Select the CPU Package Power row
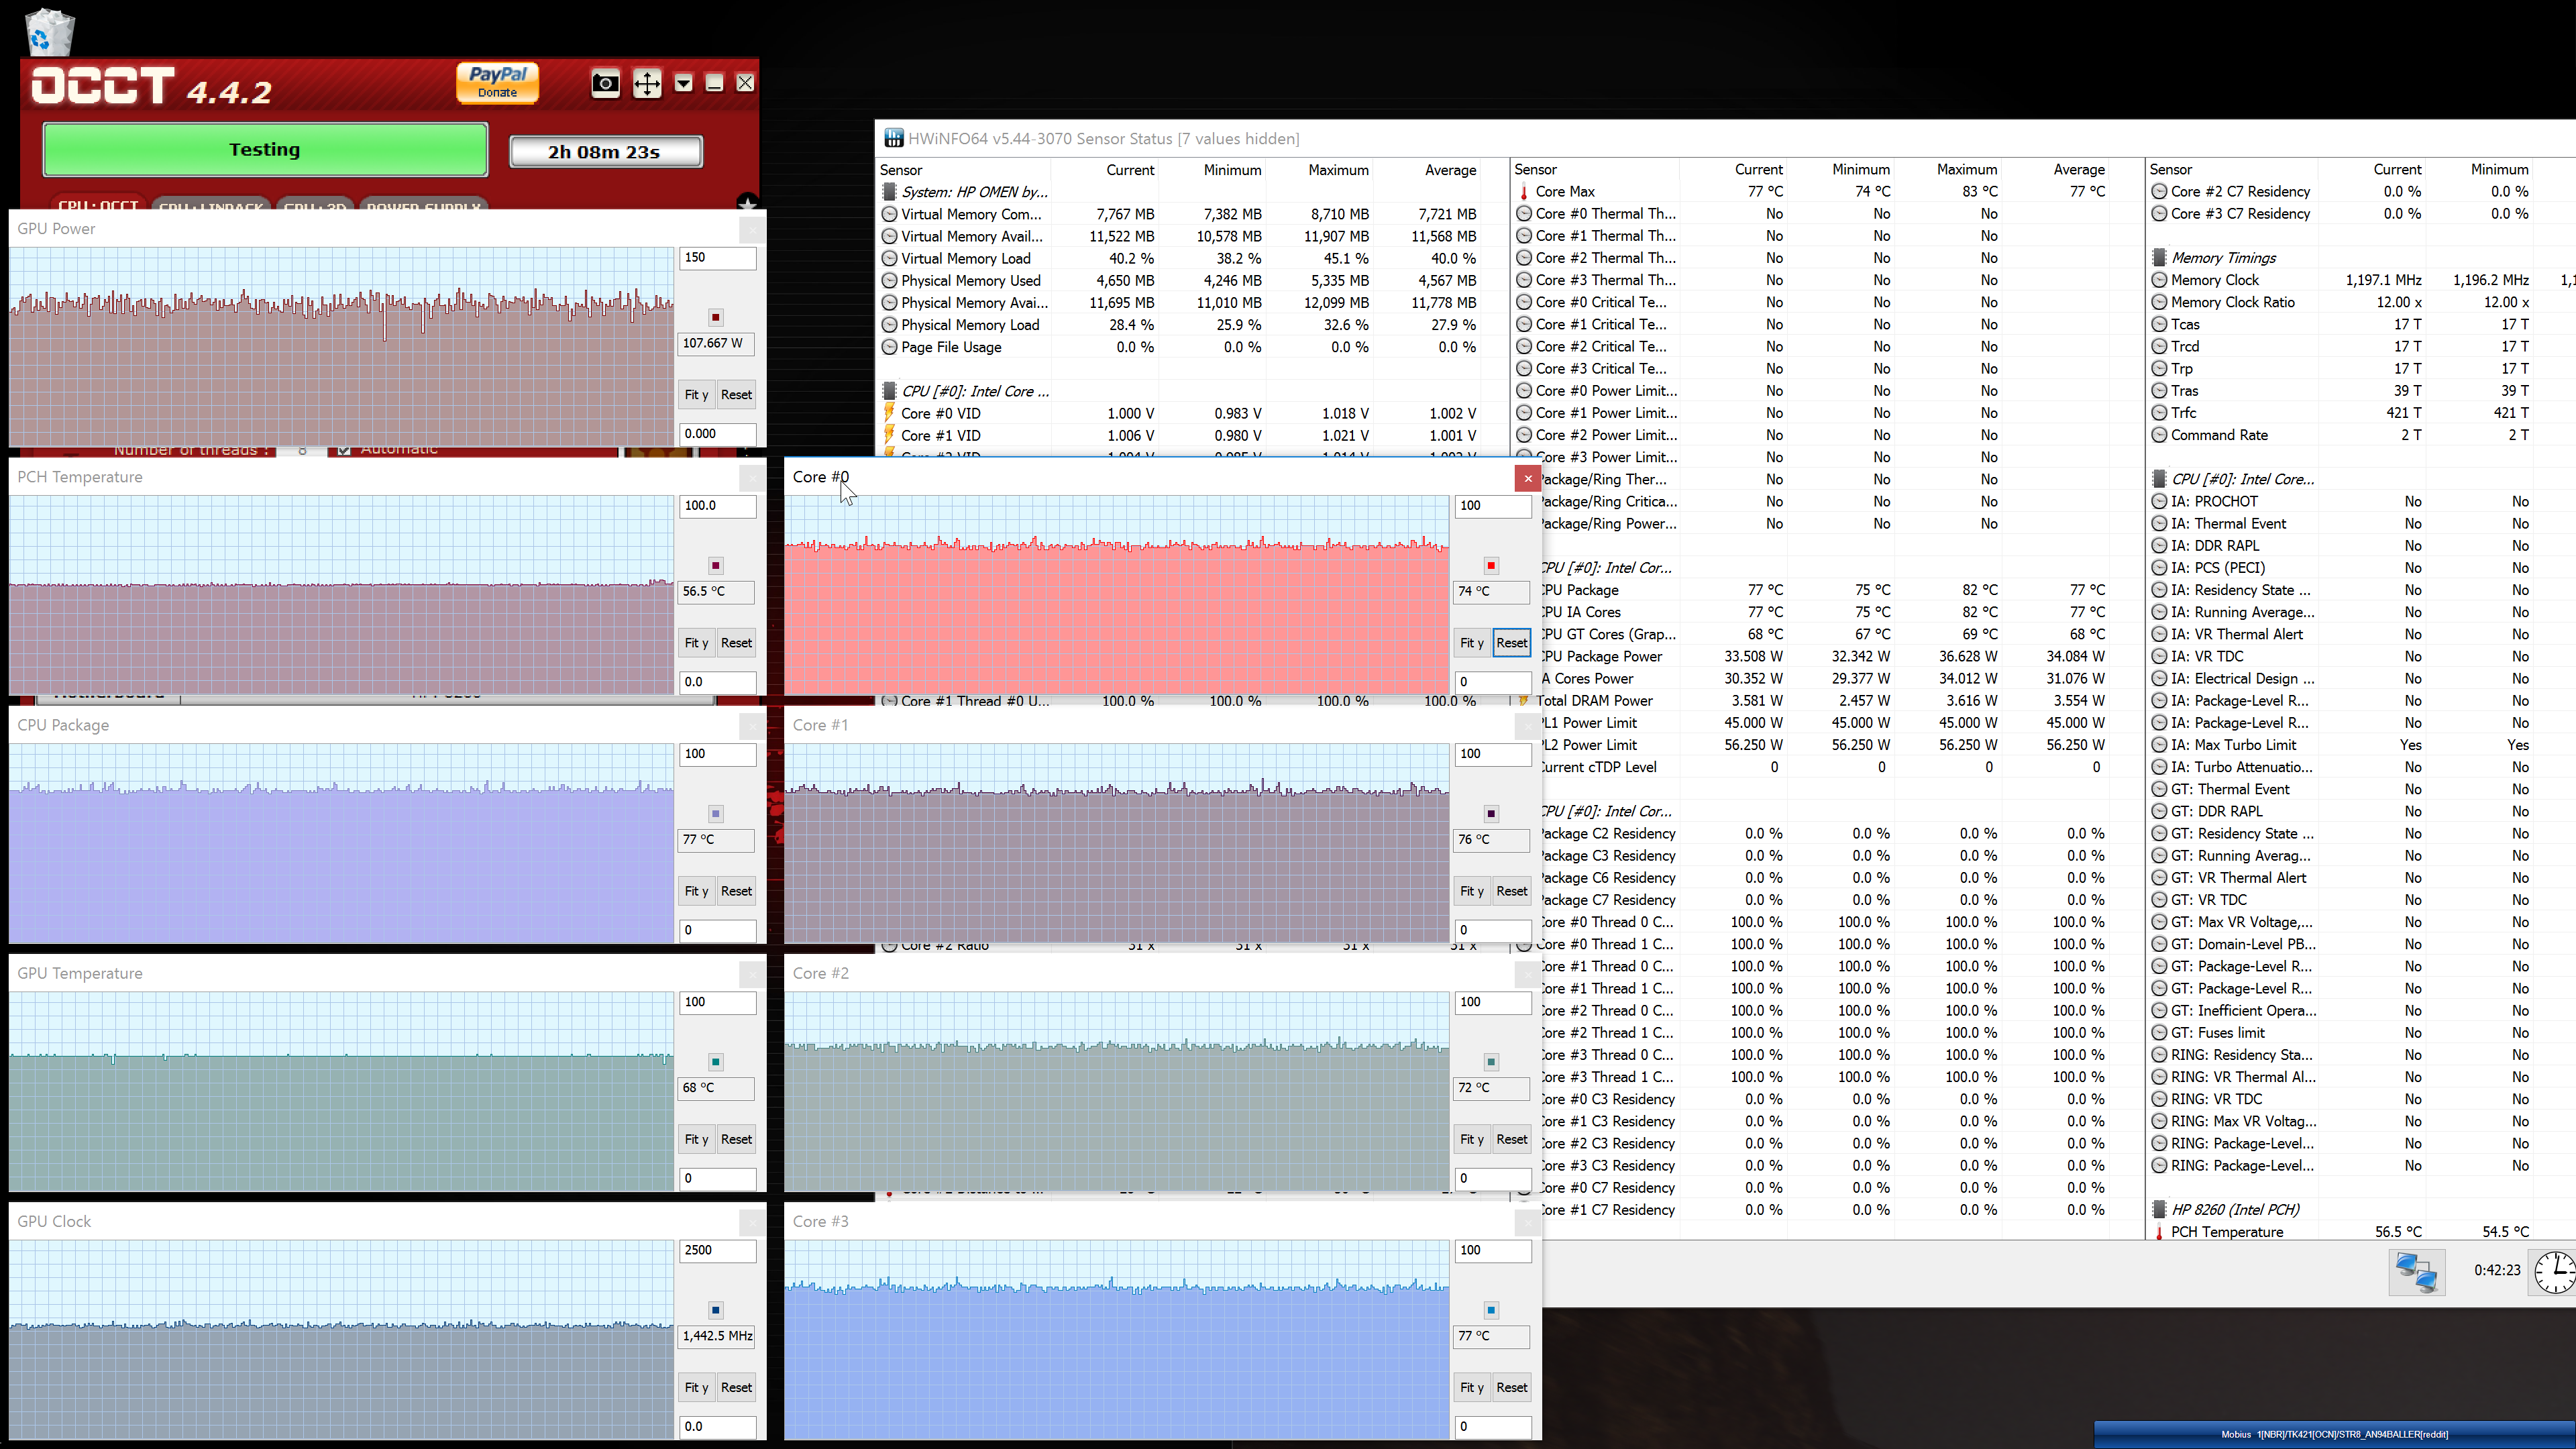Image resolution: width=2576 pixels, height=1449 pixels. [1825, 656]
